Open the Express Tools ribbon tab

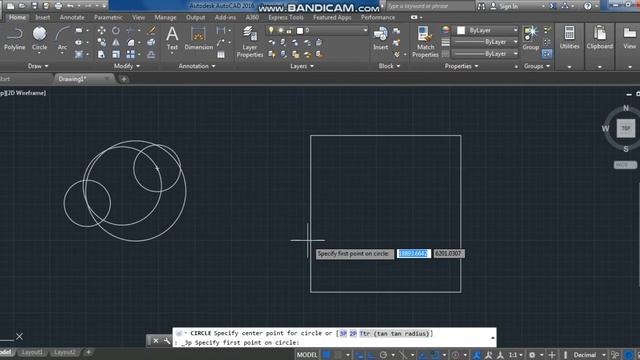click(286, 17)
